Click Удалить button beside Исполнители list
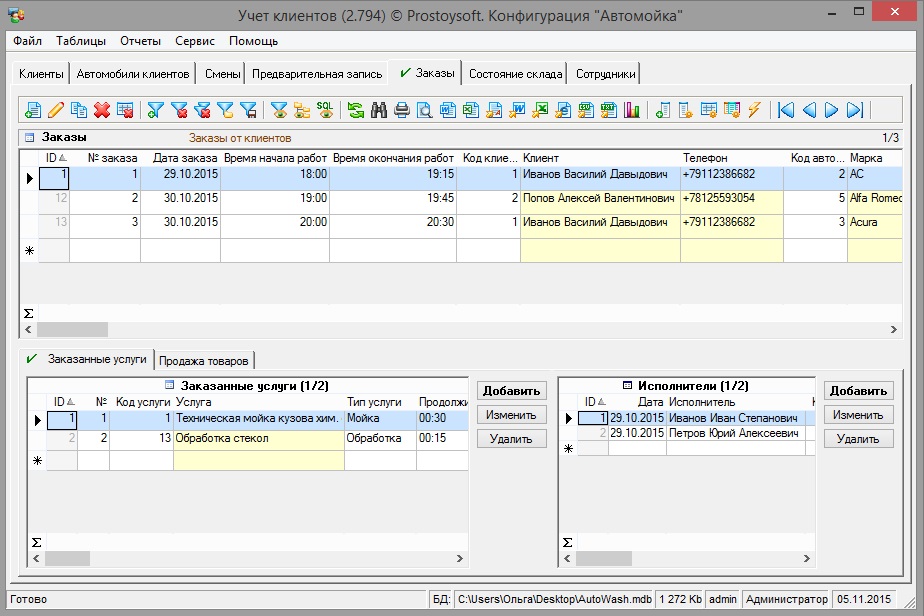924x616 pixels. pos(858,439)
